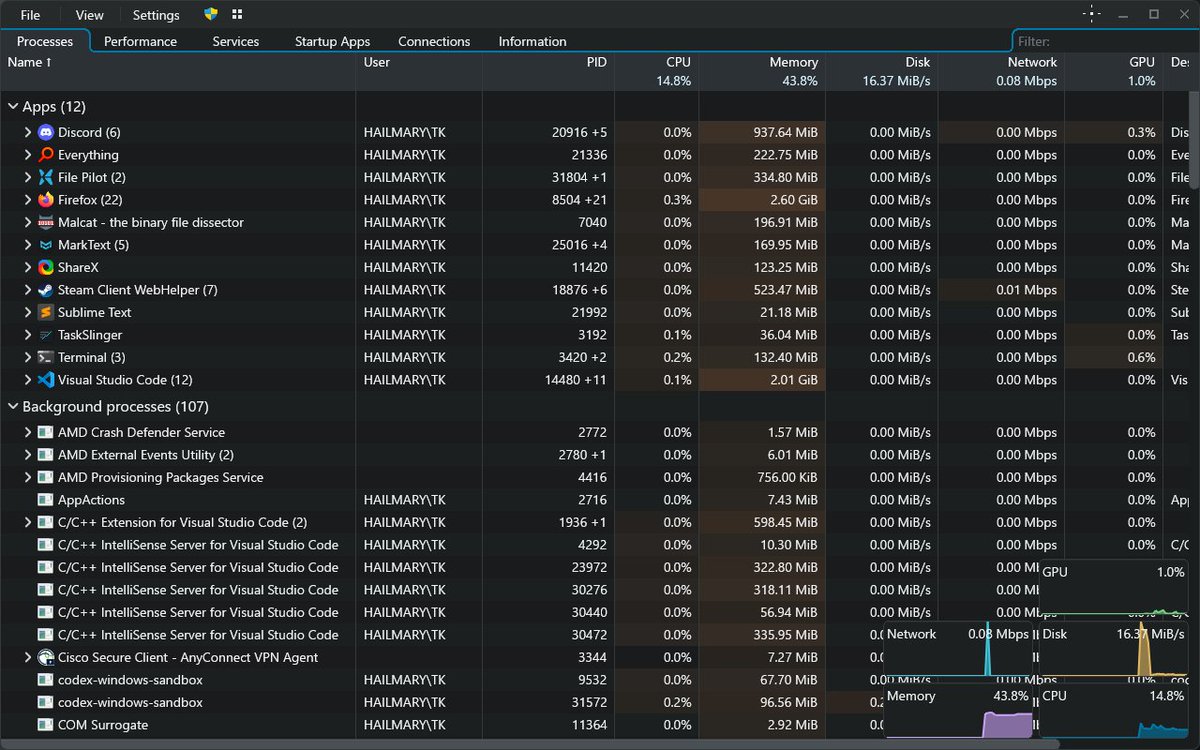The height and width of the screenshot is (750, 1200).
Task: Click the vertical scrollbar of process list
Action: pyautogui.click(x=1195, y=140)
